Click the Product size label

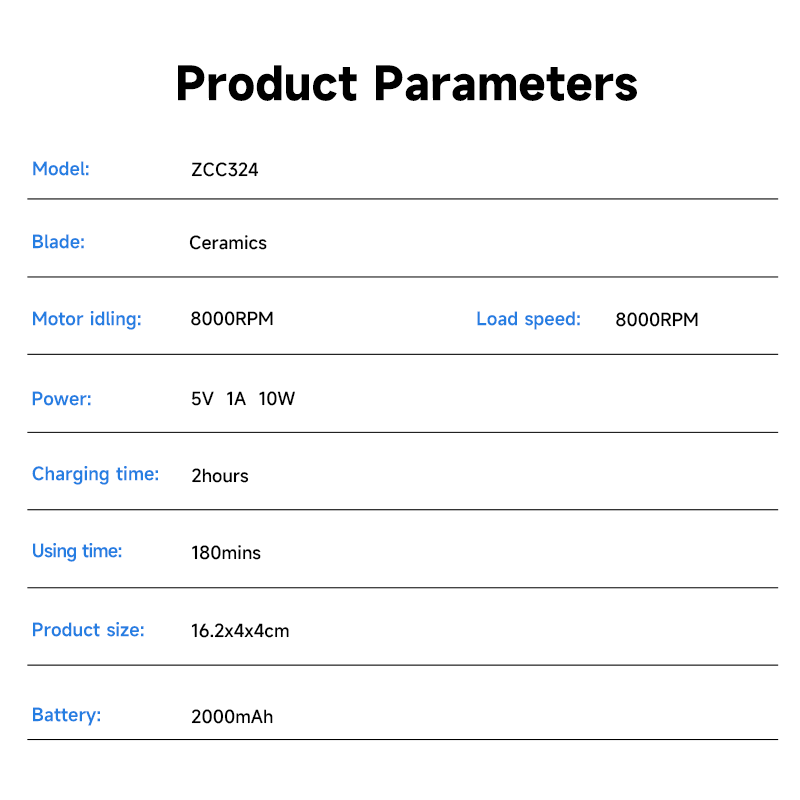click(x=88, y=630)
